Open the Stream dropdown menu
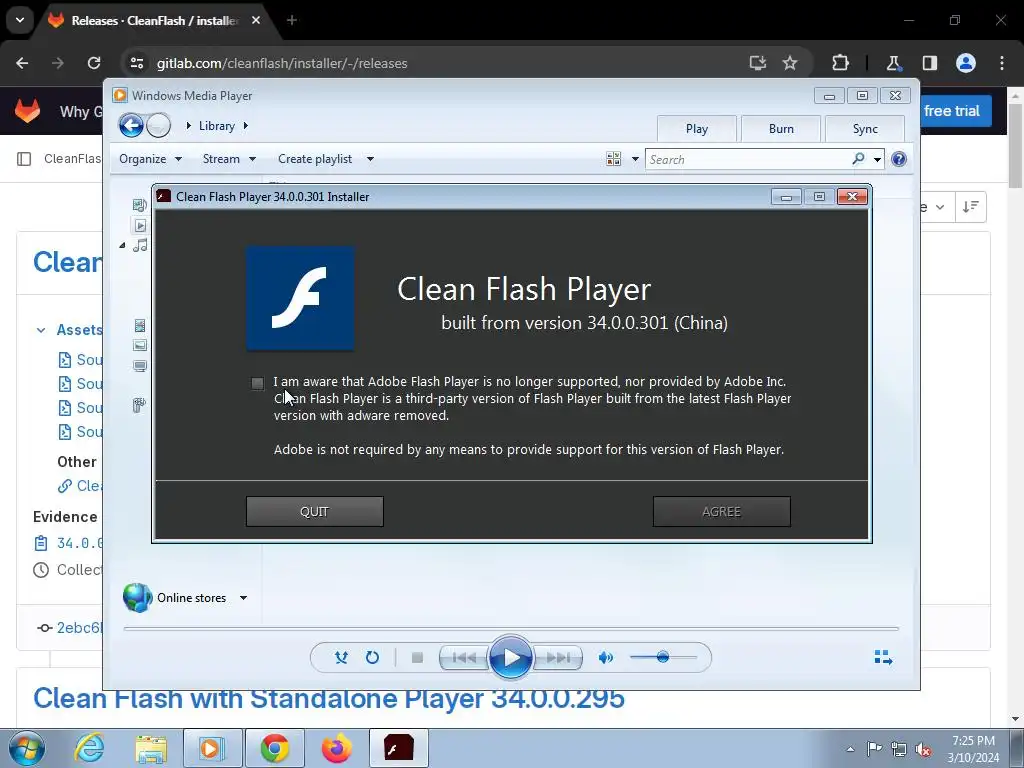The image size is (1024, 768). point(229,159)
